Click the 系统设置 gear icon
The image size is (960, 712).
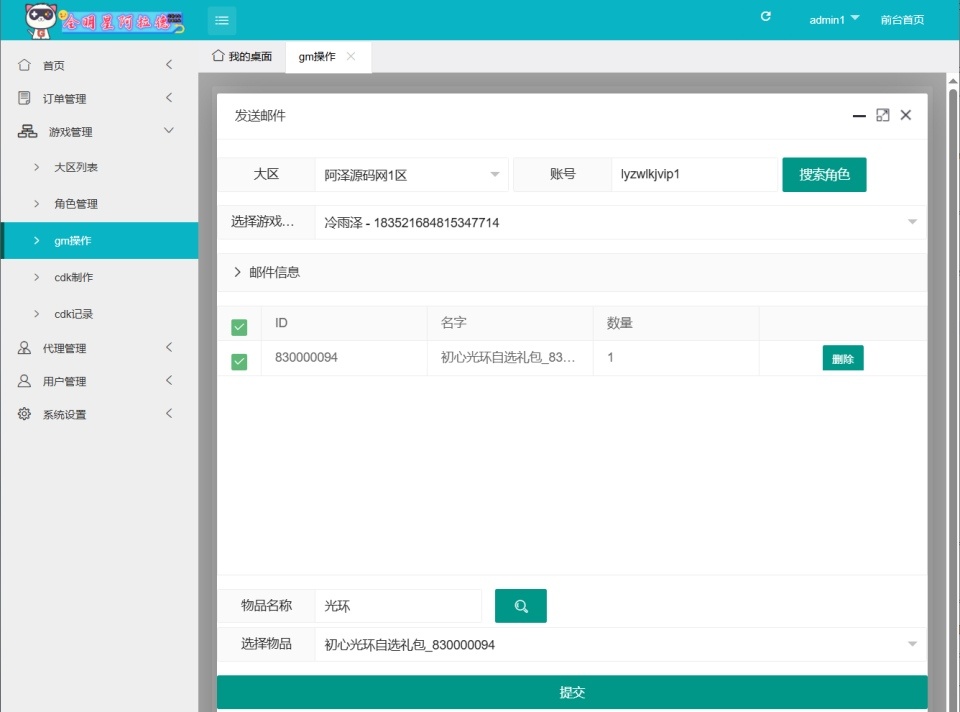[x=24, y=414]
